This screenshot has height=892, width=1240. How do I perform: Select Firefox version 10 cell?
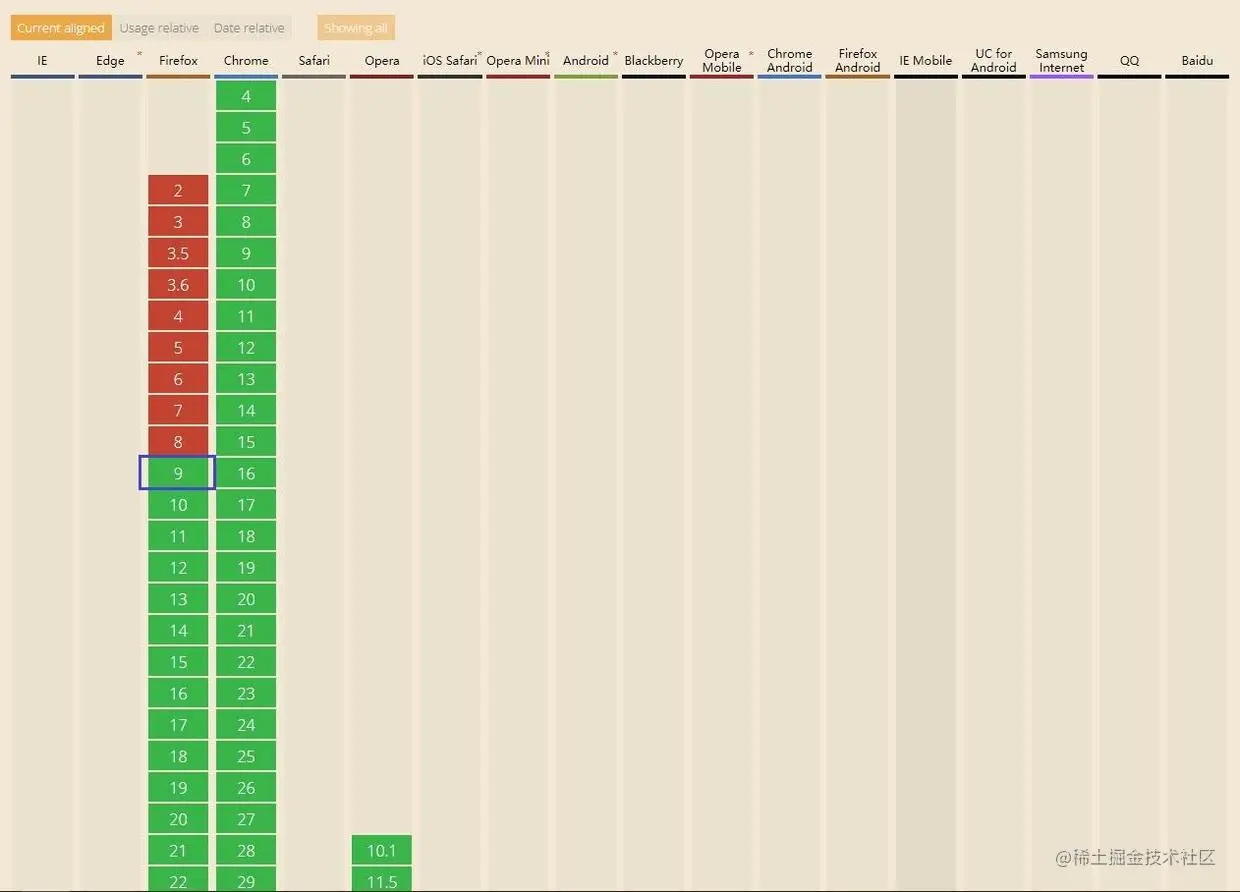pos(178,505)
